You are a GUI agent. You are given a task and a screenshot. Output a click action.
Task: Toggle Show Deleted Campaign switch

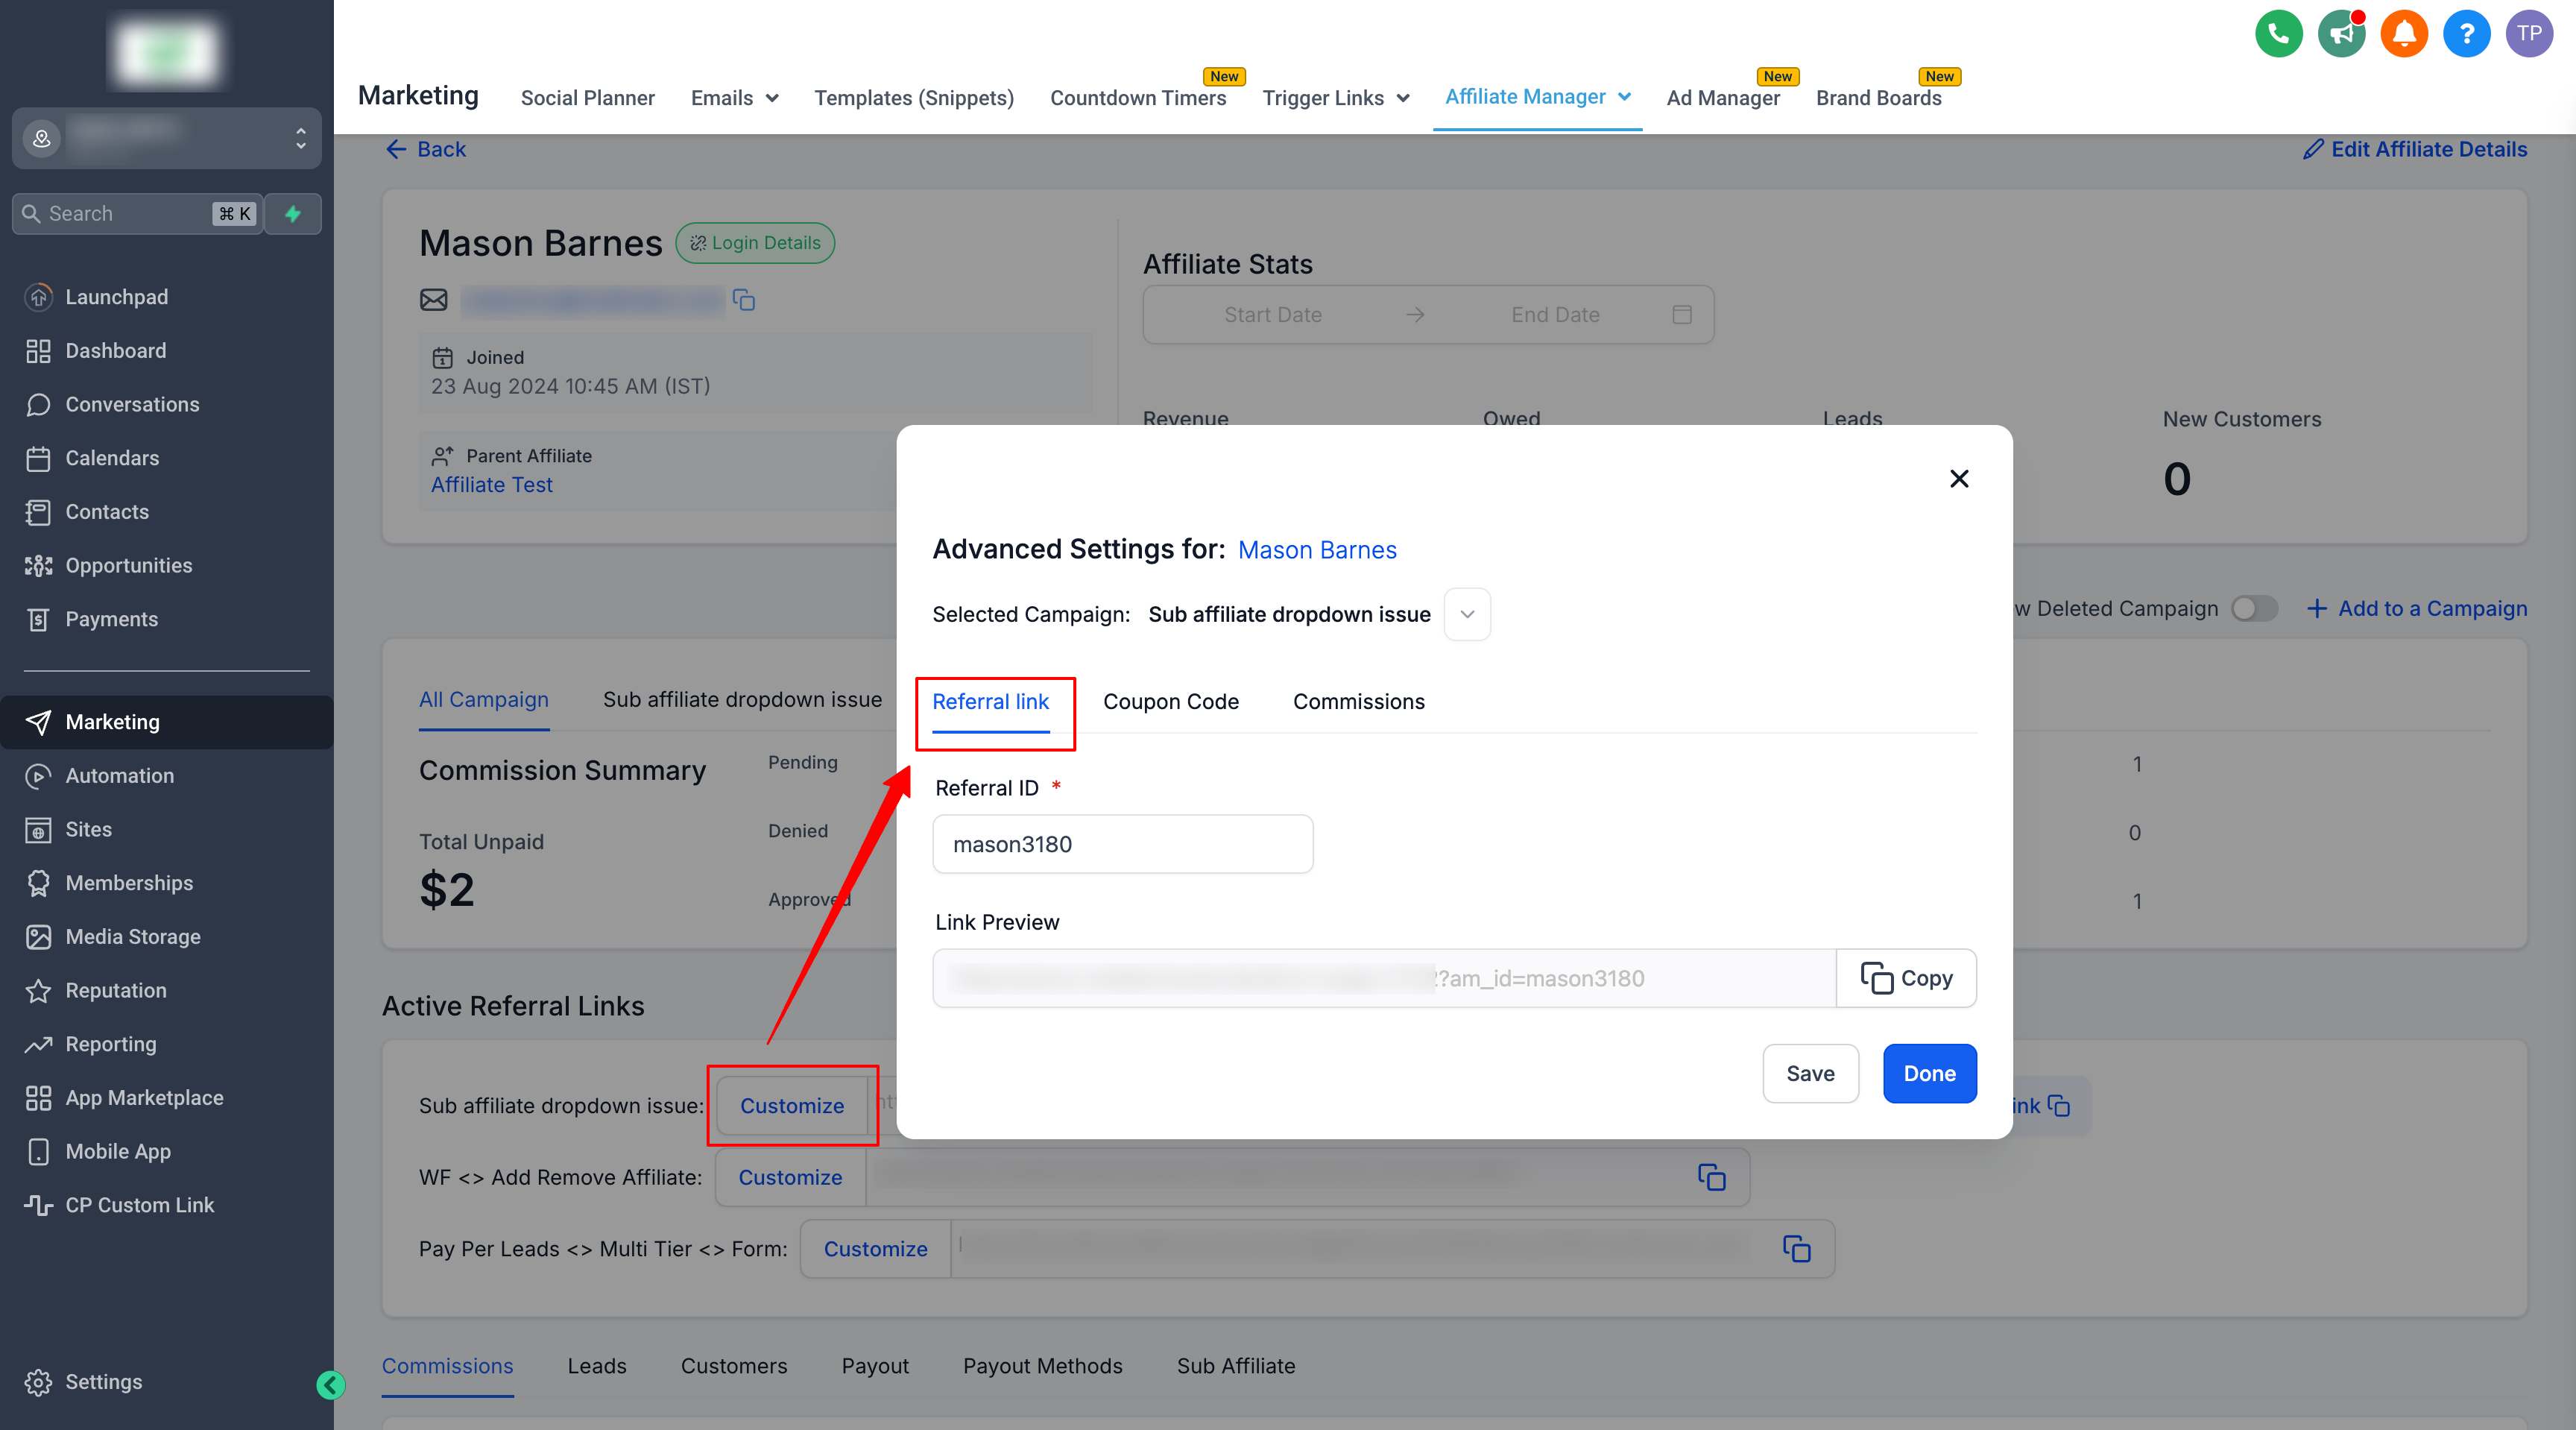click(2253, 608)
